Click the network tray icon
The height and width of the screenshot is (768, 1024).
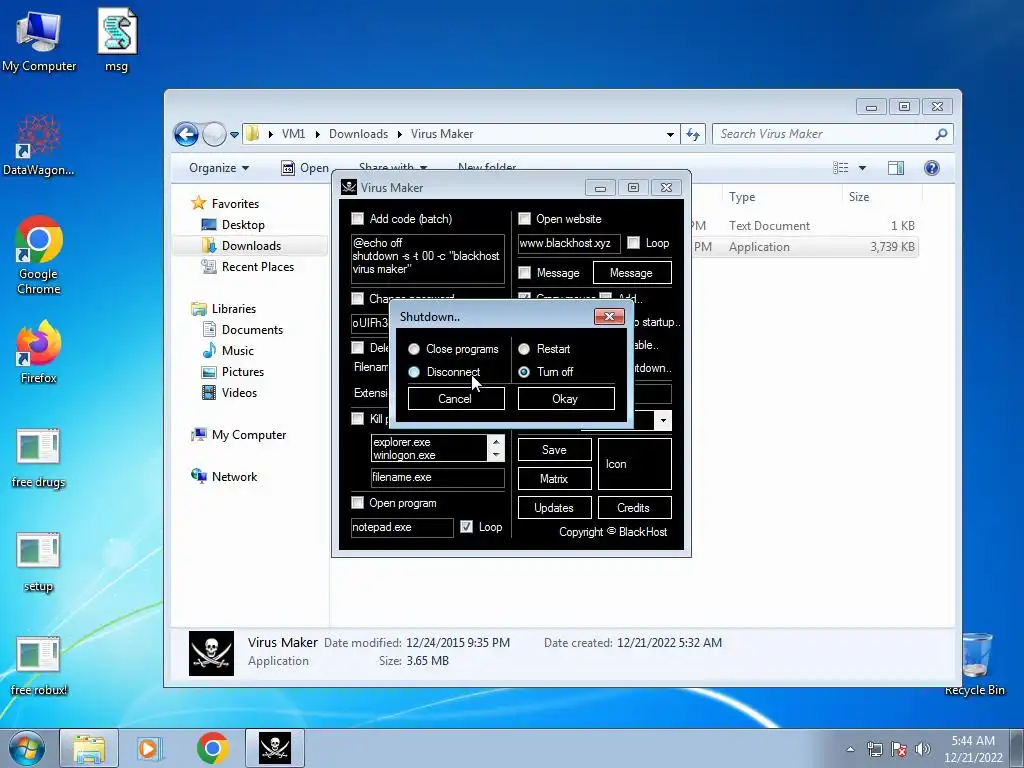coord(874,749)
